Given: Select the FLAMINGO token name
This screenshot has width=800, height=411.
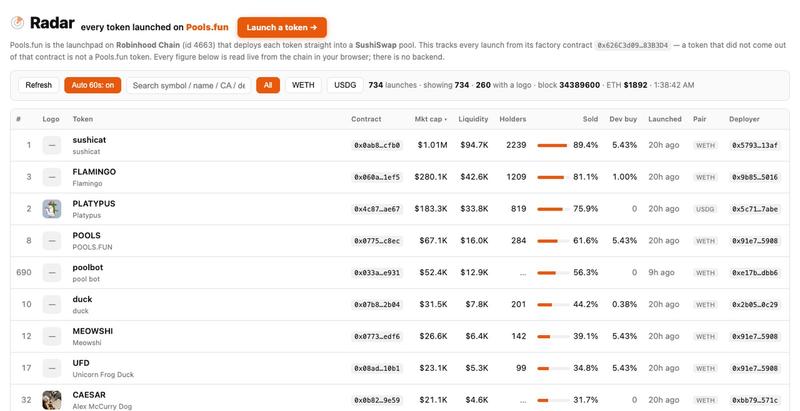Looking at the screenshot, I should [x=94, y=172].
